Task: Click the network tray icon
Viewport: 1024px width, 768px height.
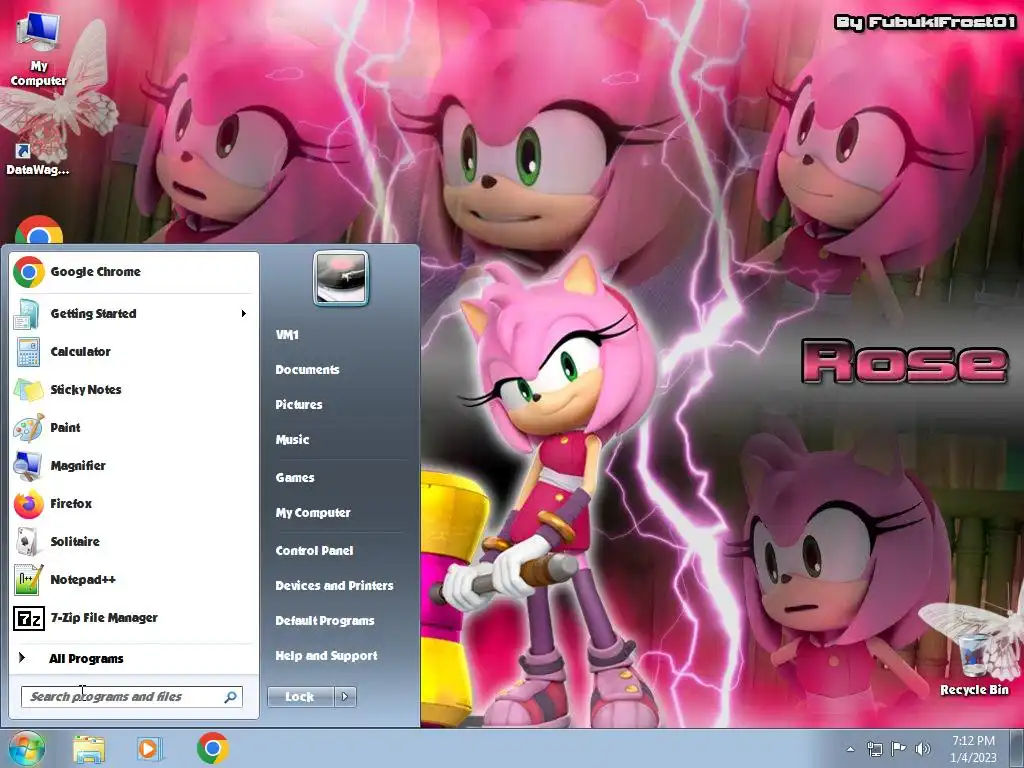Action: (874, 748)
